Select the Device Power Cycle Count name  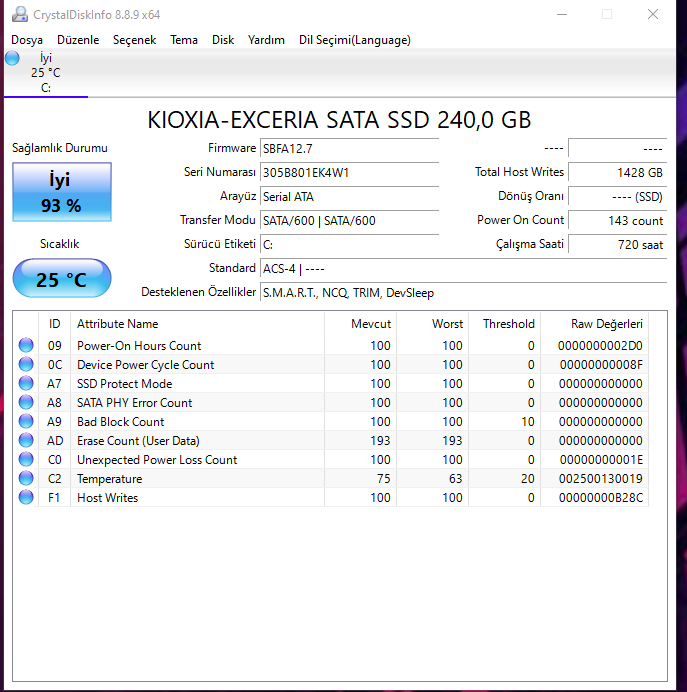[x=146, y=365]
